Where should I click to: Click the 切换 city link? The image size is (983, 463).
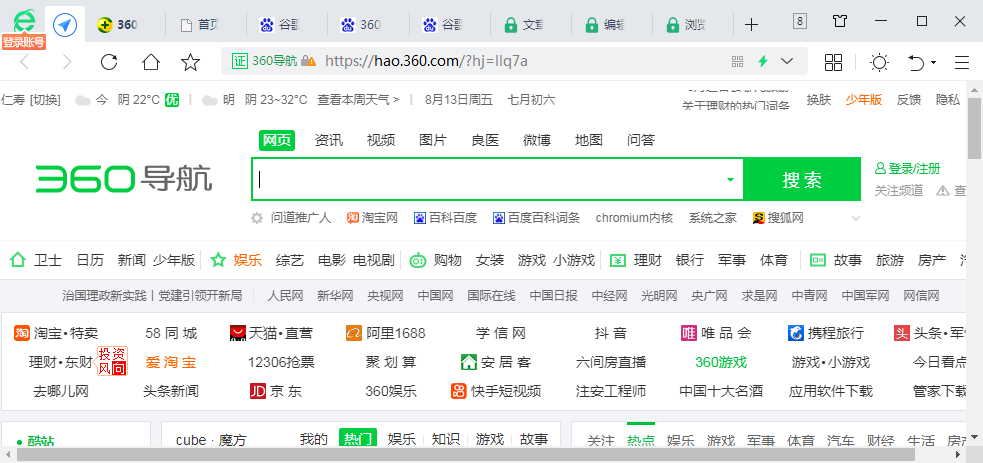[x=45, y=100]
